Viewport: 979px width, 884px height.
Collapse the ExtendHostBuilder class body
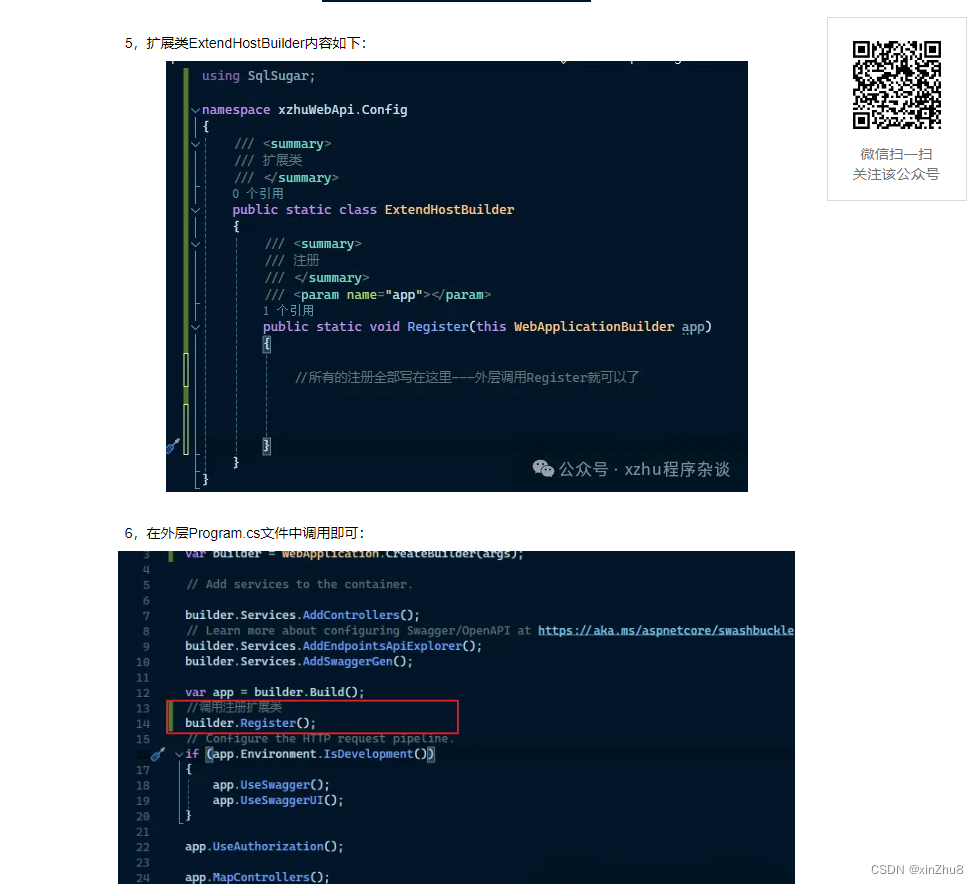(x=196, y=209)
